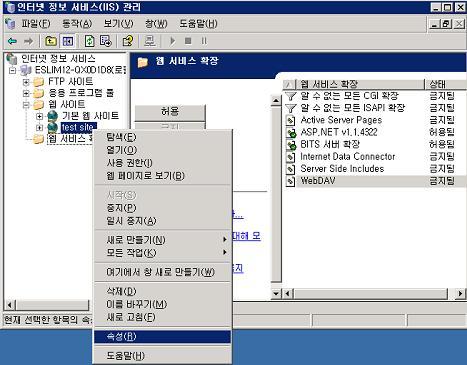Click the MMC child window restore button
This screenshot has height=365, width=467.
tap(446, 24)
